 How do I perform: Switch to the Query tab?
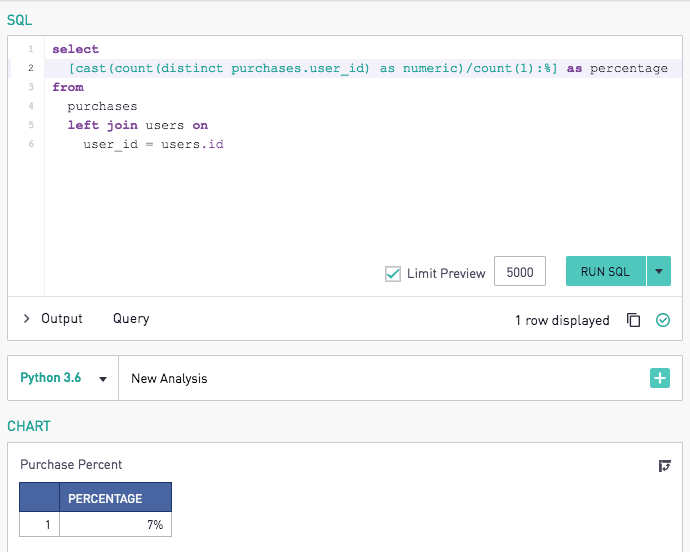[131, 318]
